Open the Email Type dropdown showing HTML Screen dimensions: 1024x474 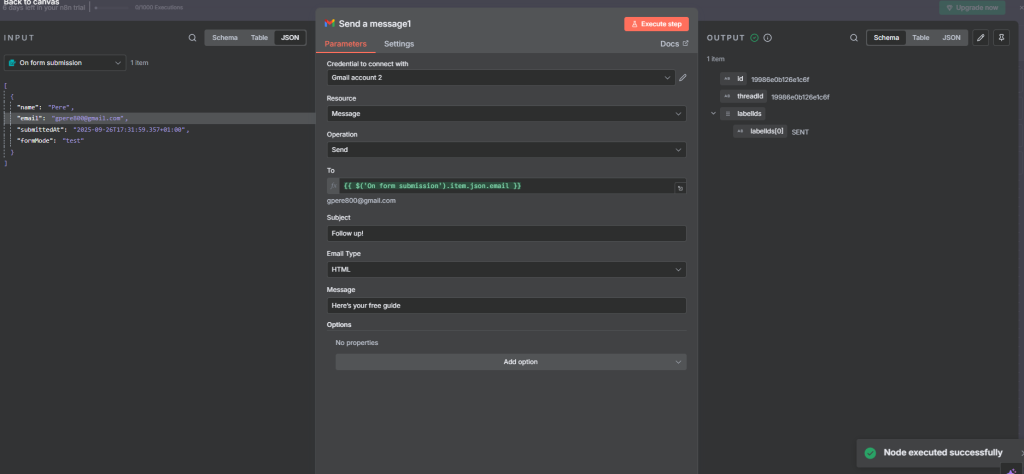(x=506, y=269)
